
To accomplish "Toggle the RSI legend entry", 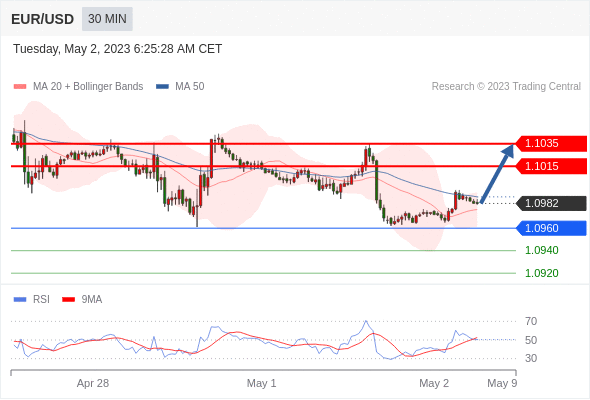I will 32,300.
